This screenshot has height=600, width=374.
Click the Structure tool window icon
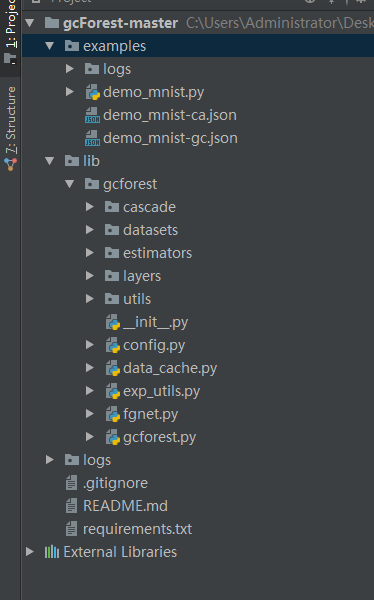tap(10, 164)
